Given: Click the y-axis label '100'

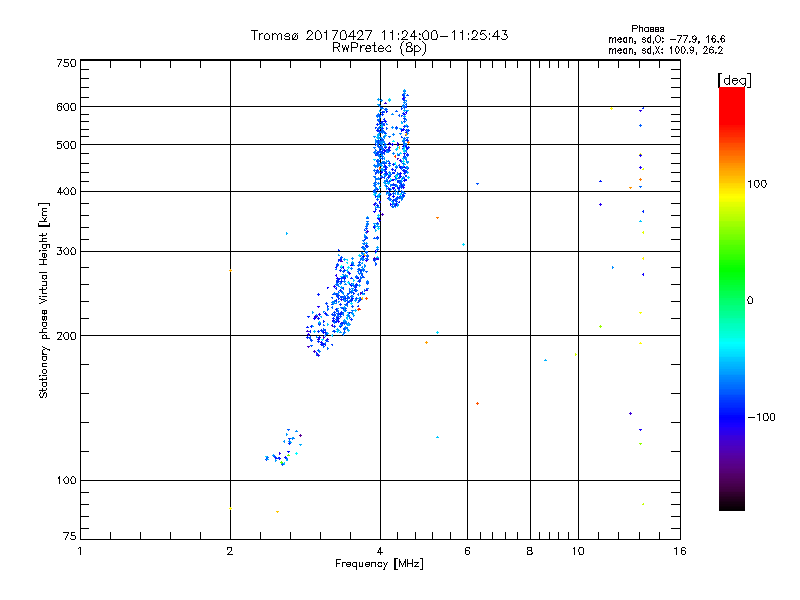Looking at the screenshot, I should [x=66, y=481].
